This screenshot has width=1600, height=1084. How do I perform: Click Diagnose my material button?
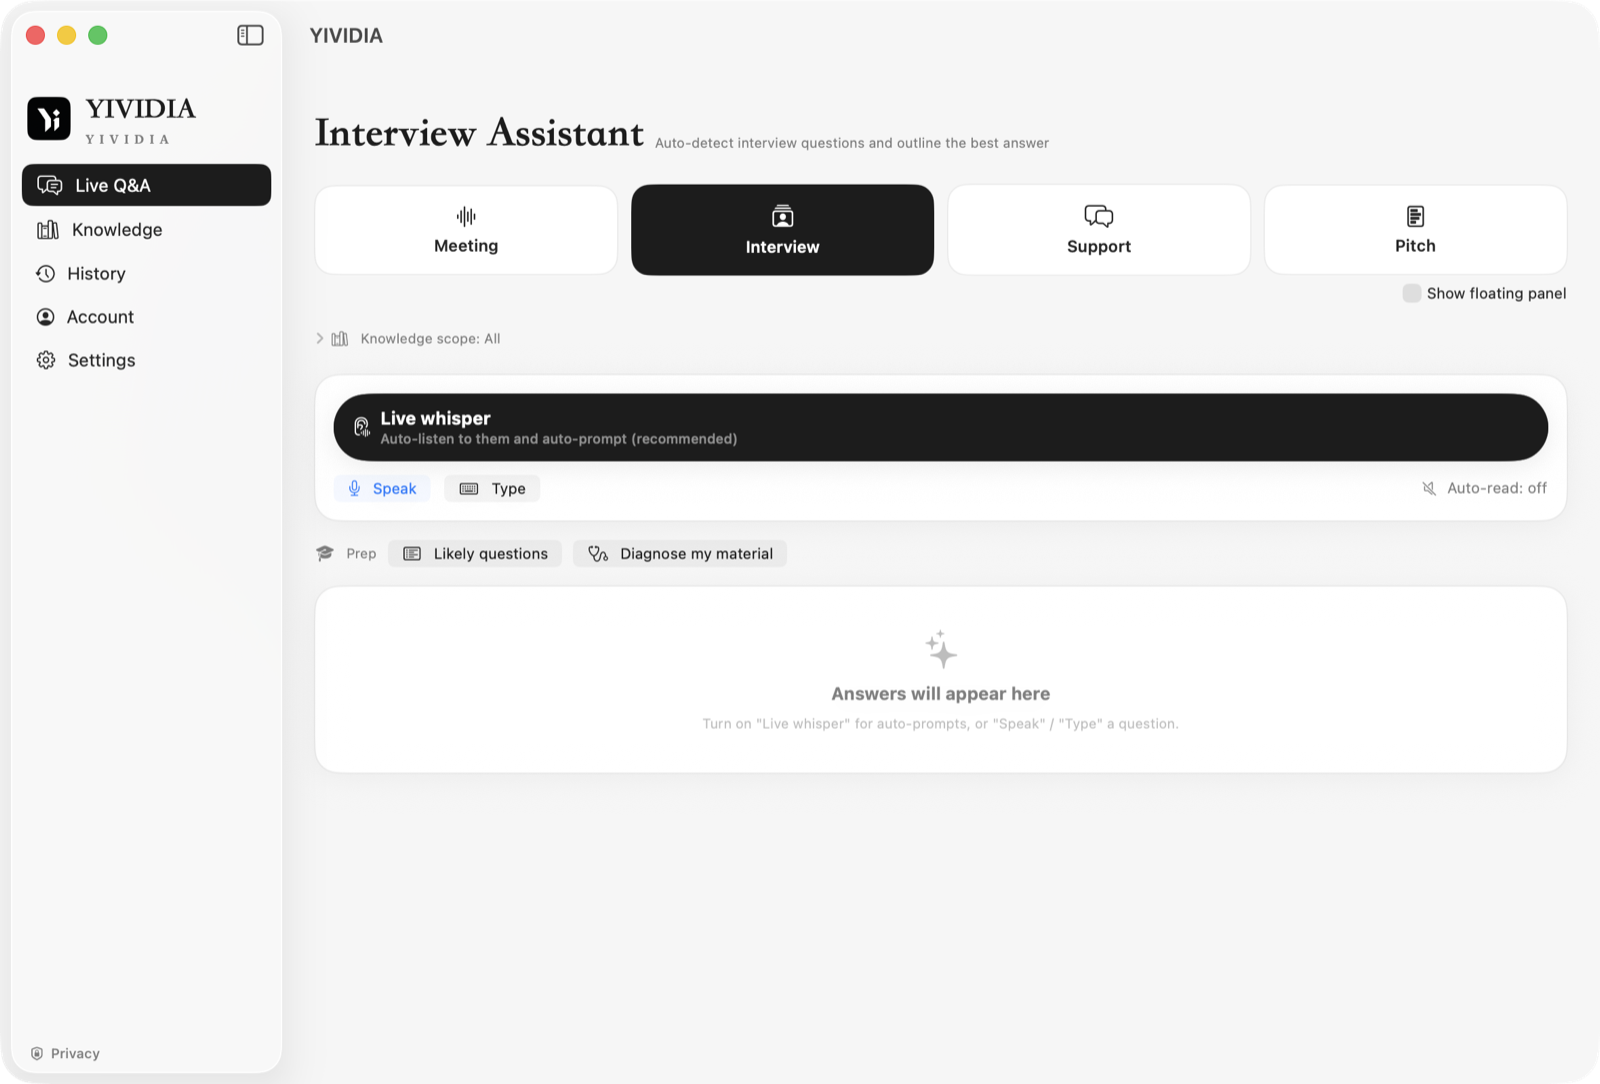(680, 554)
